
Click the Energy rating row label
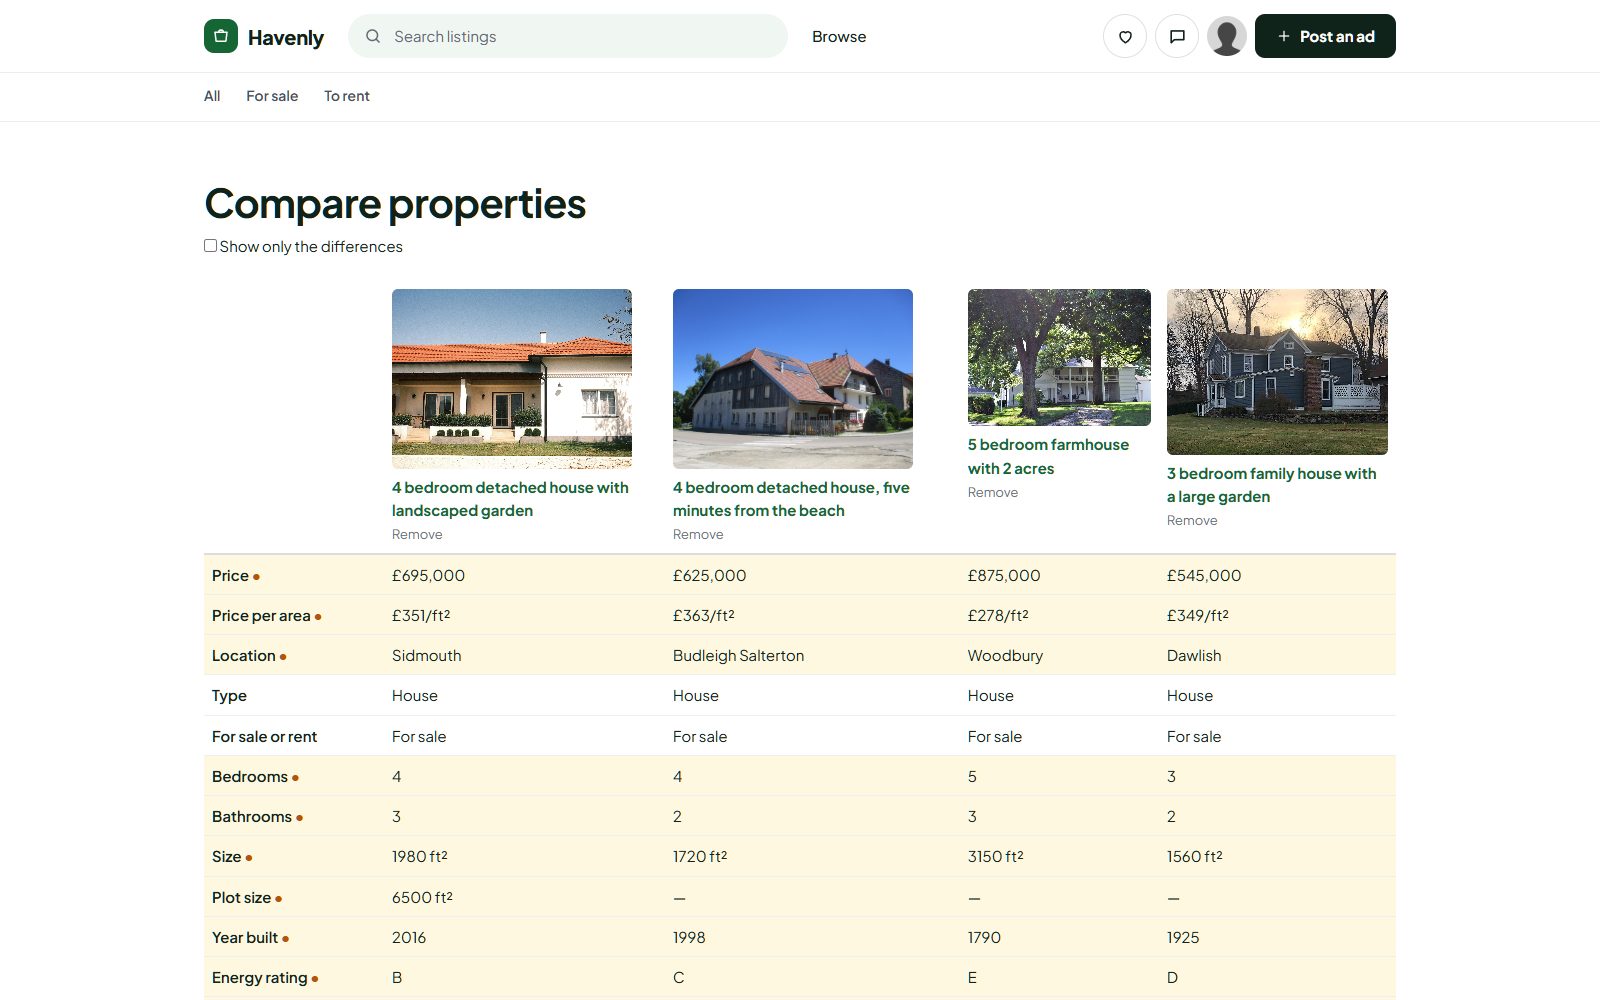tap(260, 977)
